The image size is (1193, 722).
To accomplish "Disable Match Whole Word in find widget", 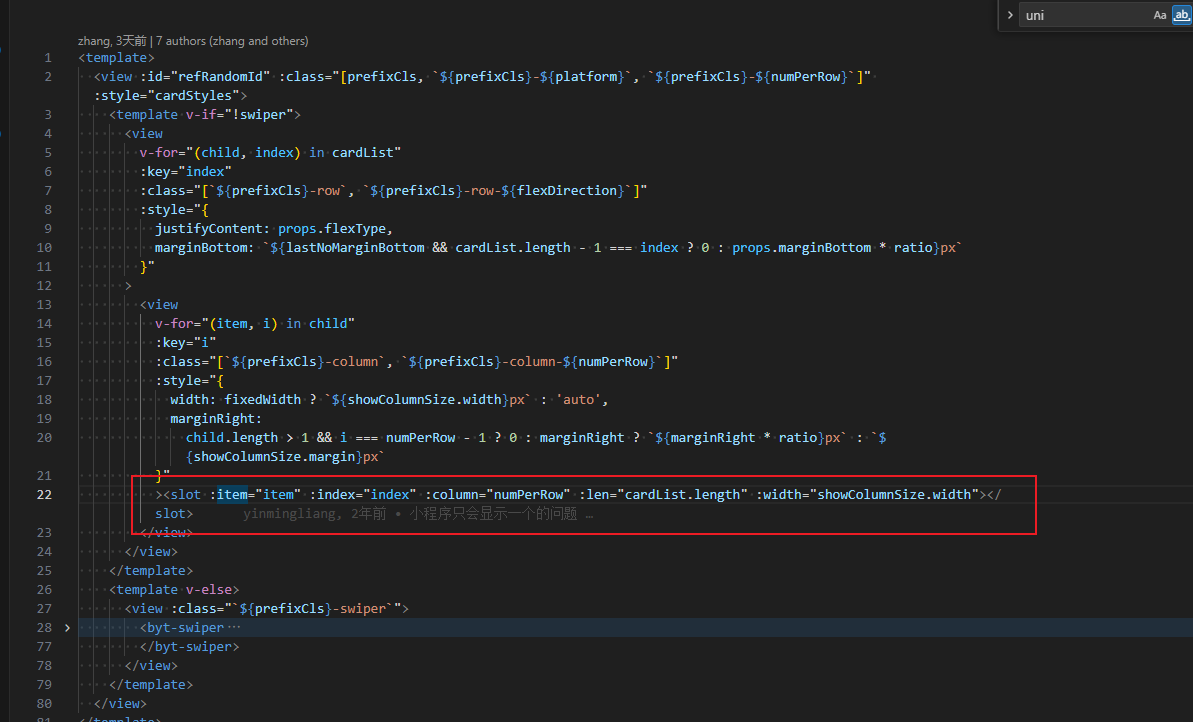I will [x=1181, y=15].
